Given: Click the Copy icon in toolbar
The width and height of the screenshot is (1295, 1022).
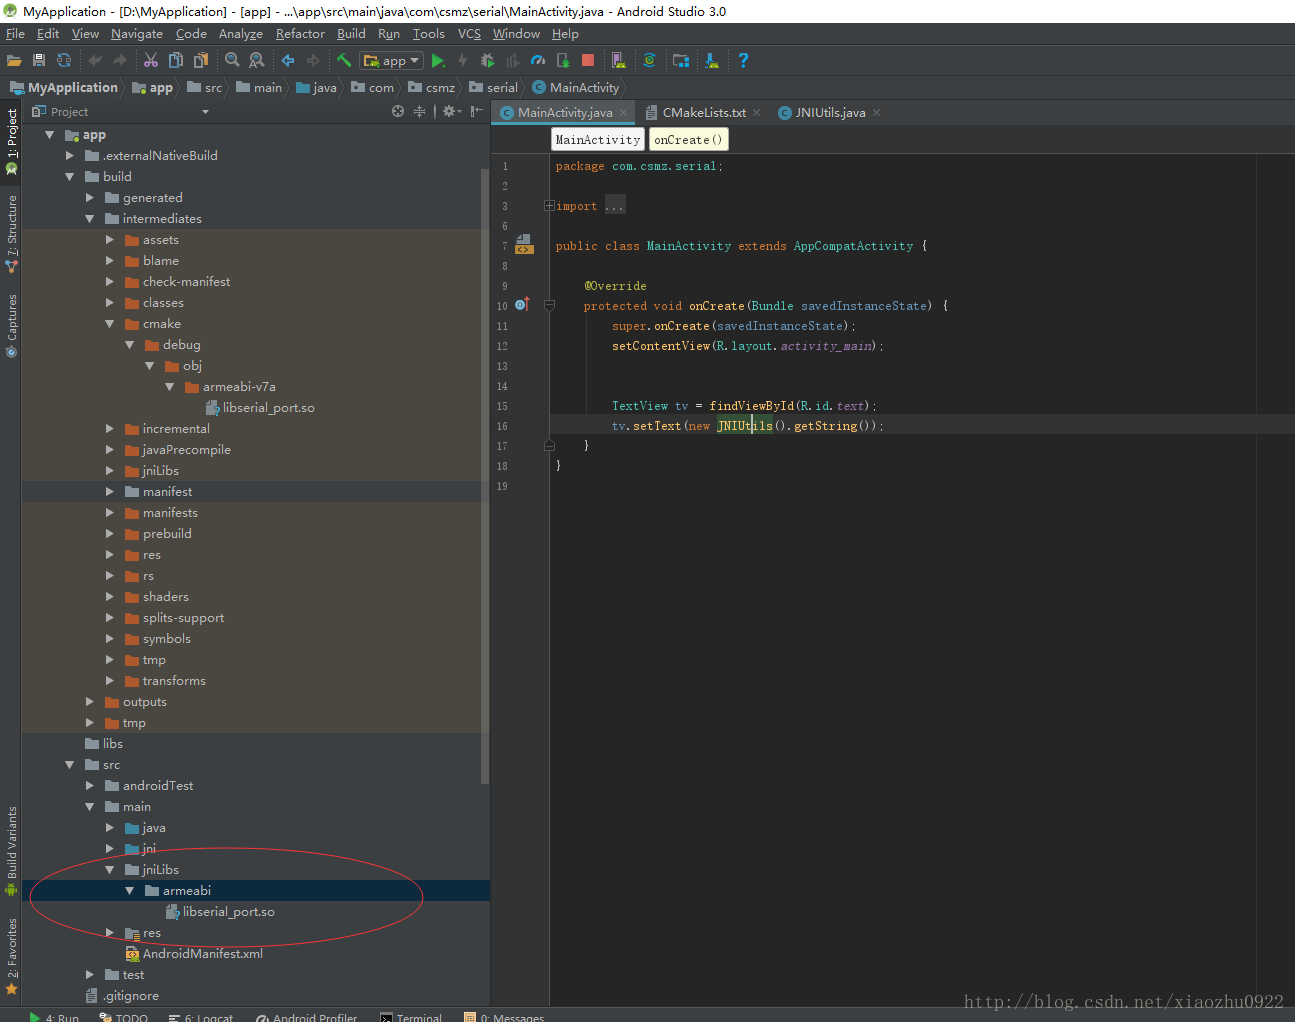Looking at the screenshot, I should 176,61.
